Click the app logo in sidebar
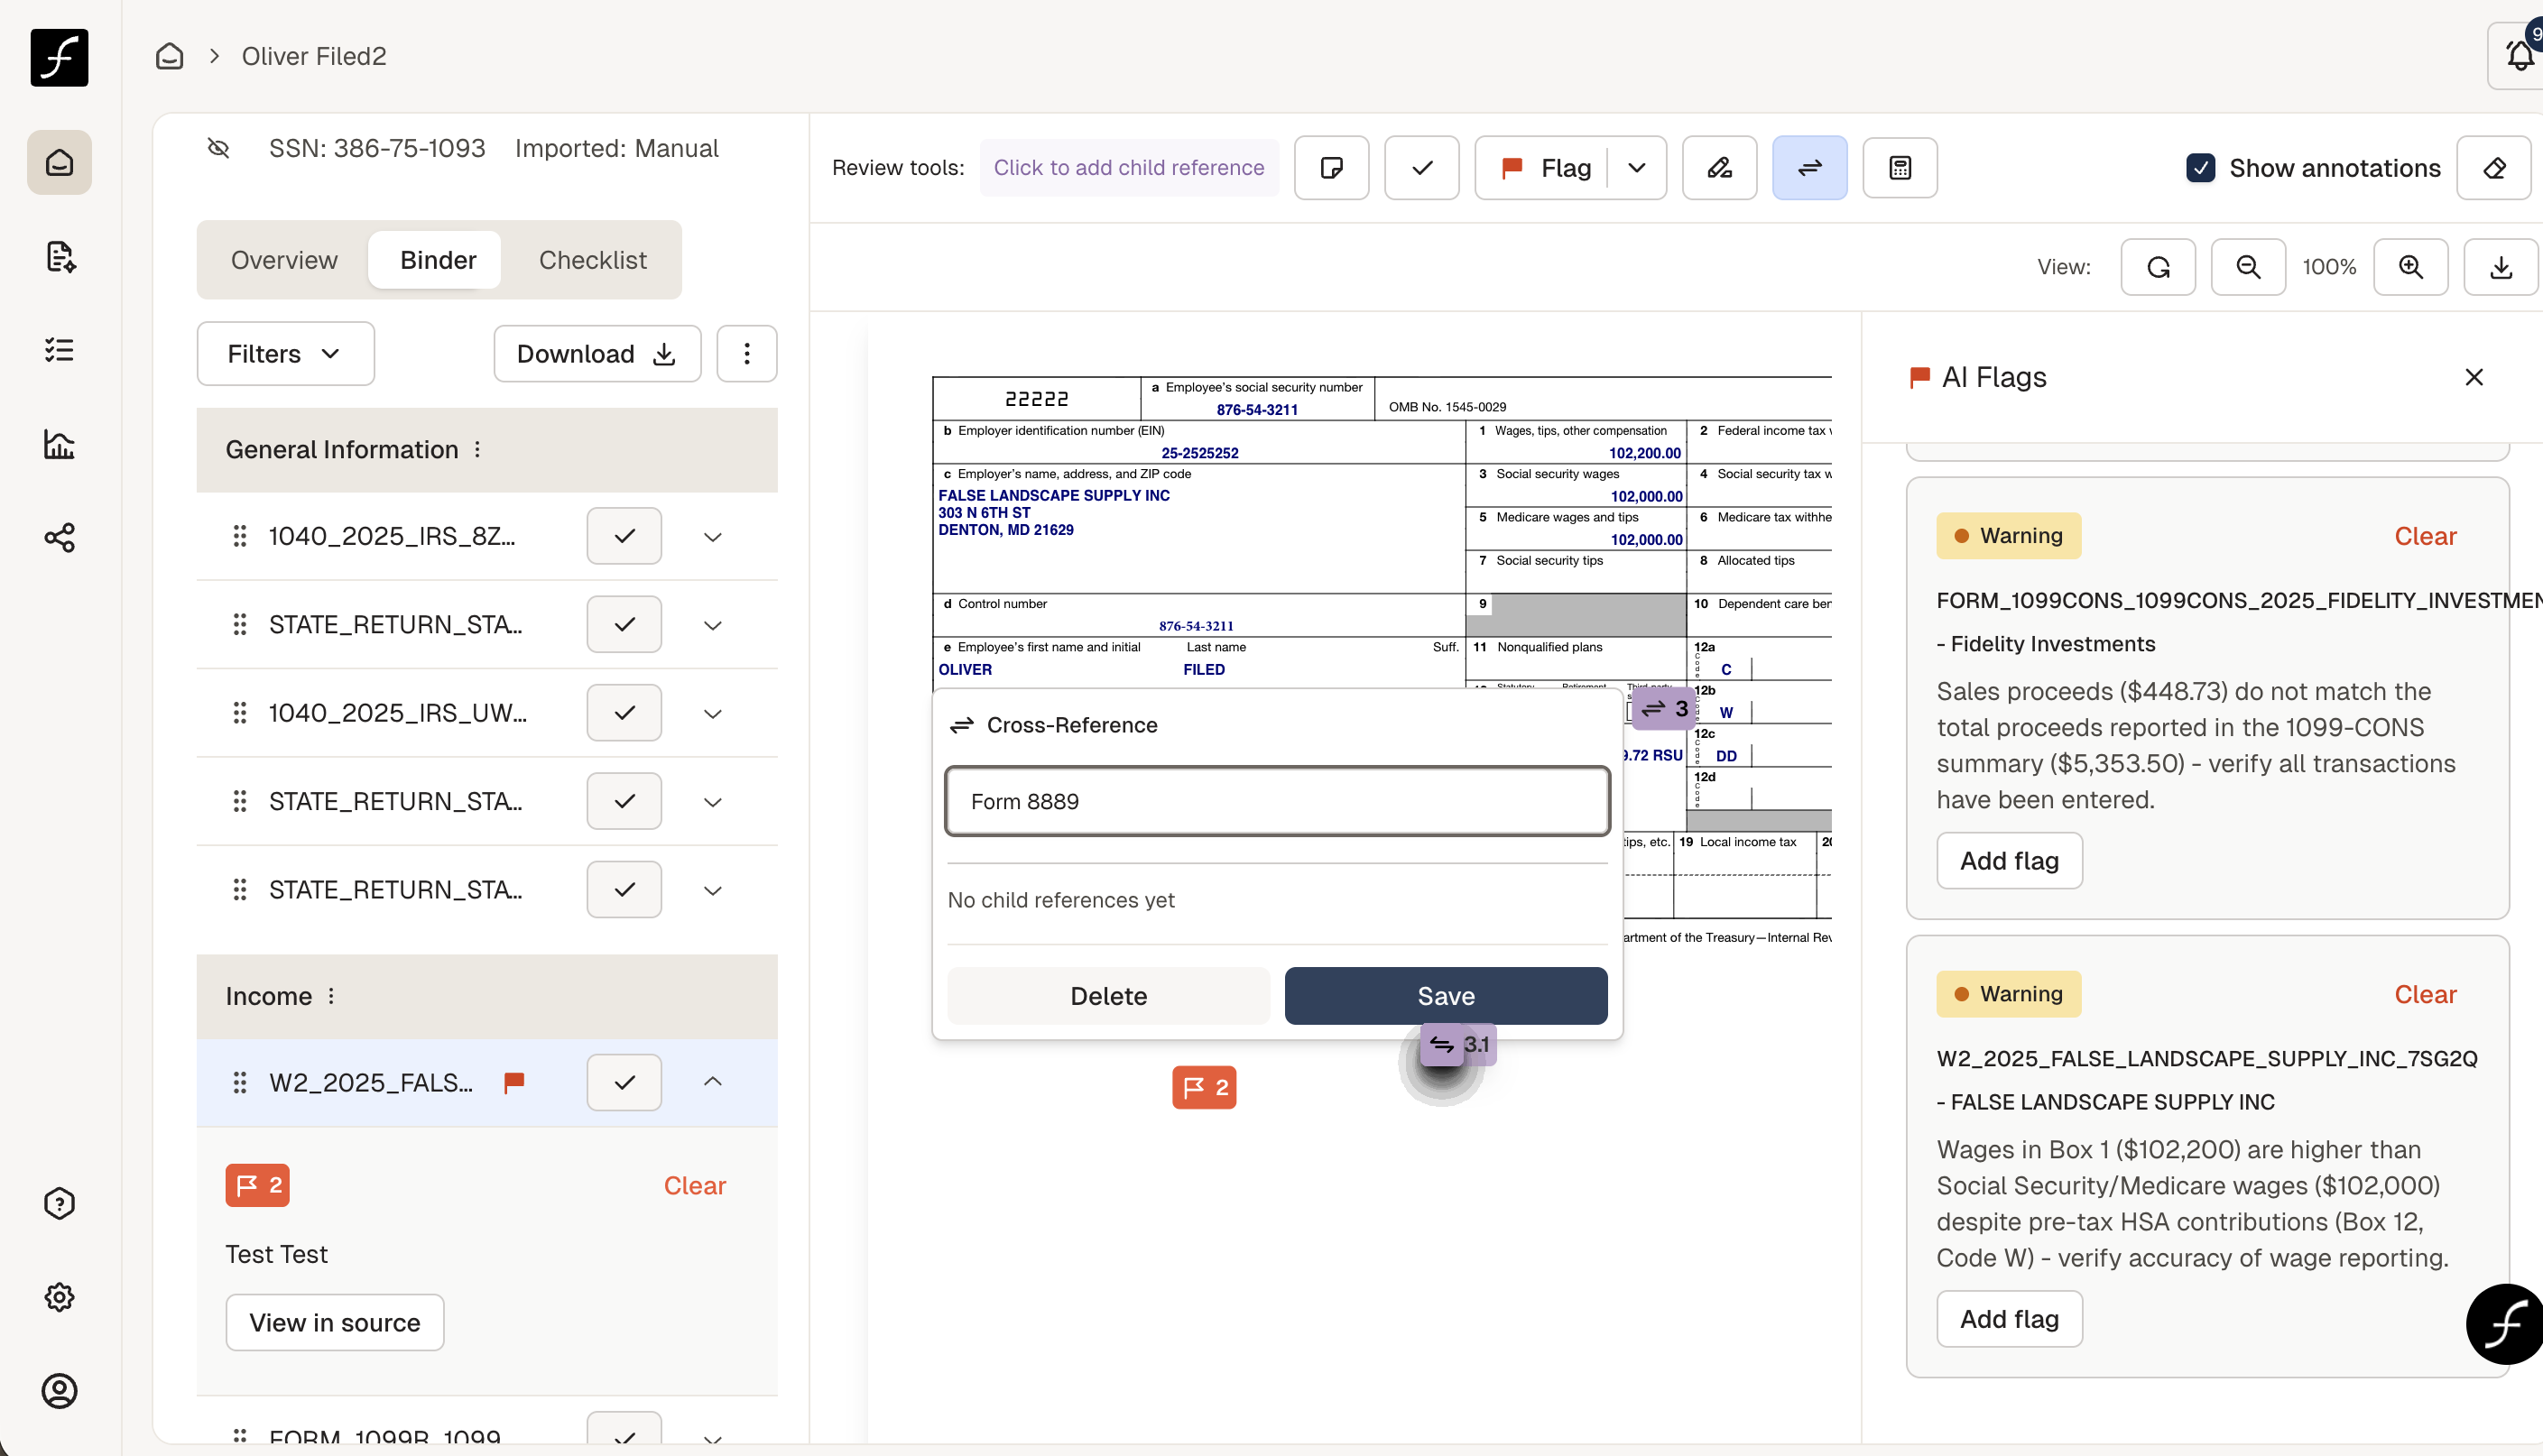2543x1456 pixels. (x=59, y=57)
